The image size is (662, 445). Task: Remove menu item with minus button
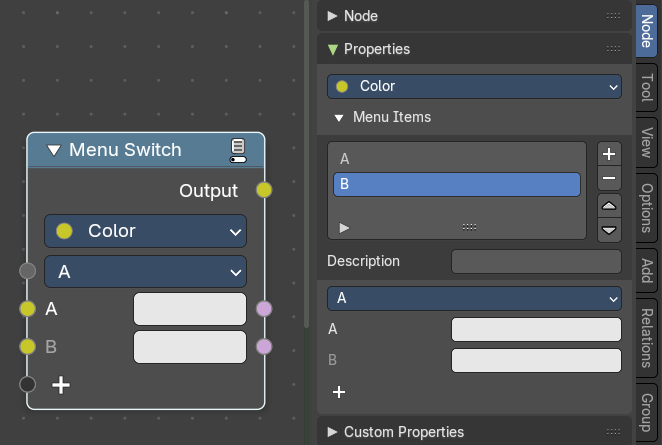click(x=609, y=178)
